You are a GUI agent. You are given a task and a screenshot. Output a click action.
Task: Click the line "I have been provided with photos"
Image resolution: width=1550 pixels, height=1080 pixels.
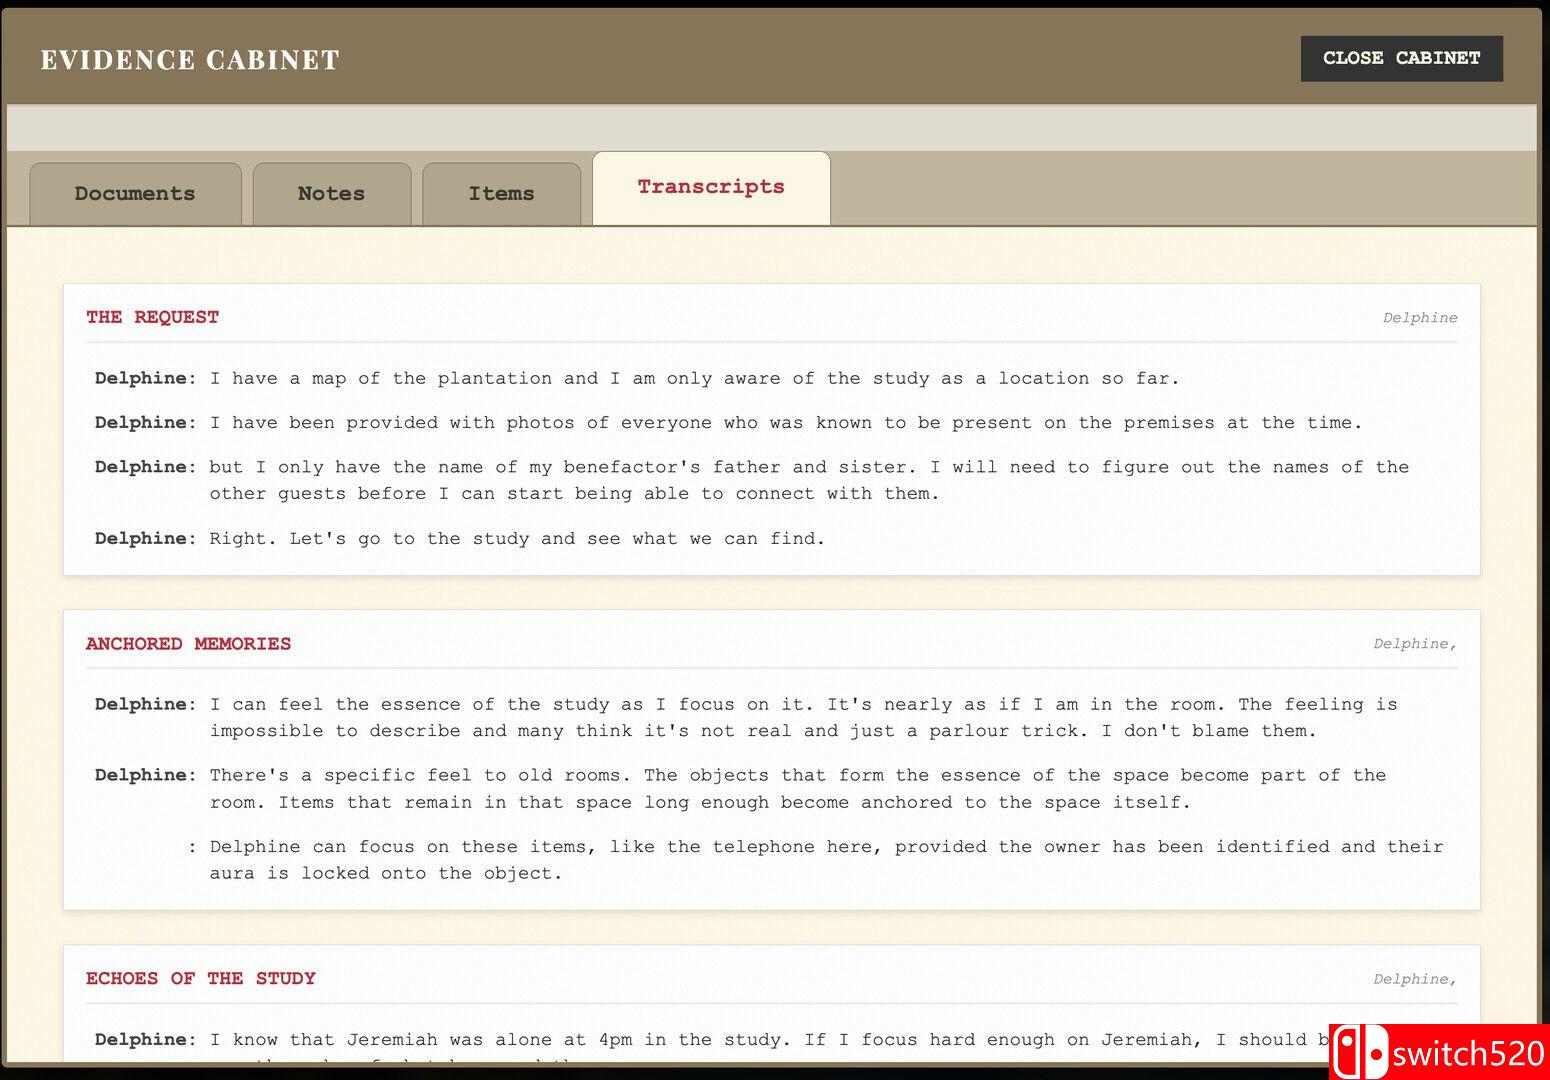[x=786, y=423]
